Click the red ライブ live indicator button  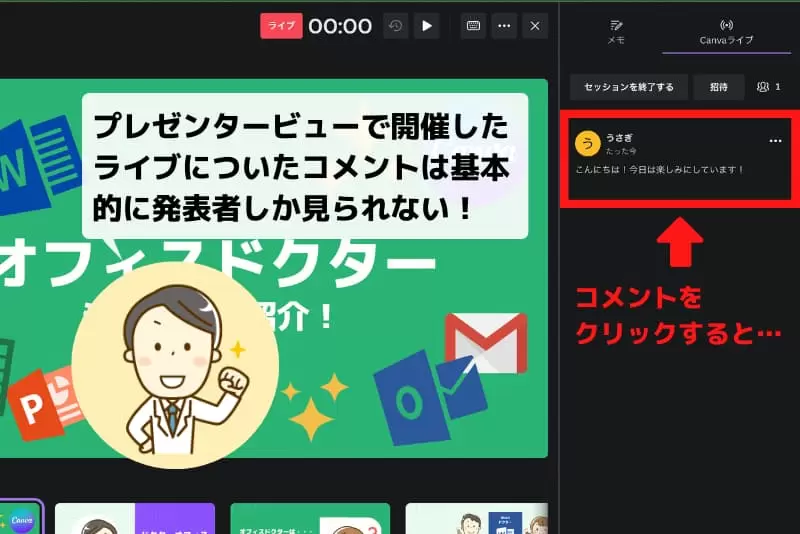[281, 26]
